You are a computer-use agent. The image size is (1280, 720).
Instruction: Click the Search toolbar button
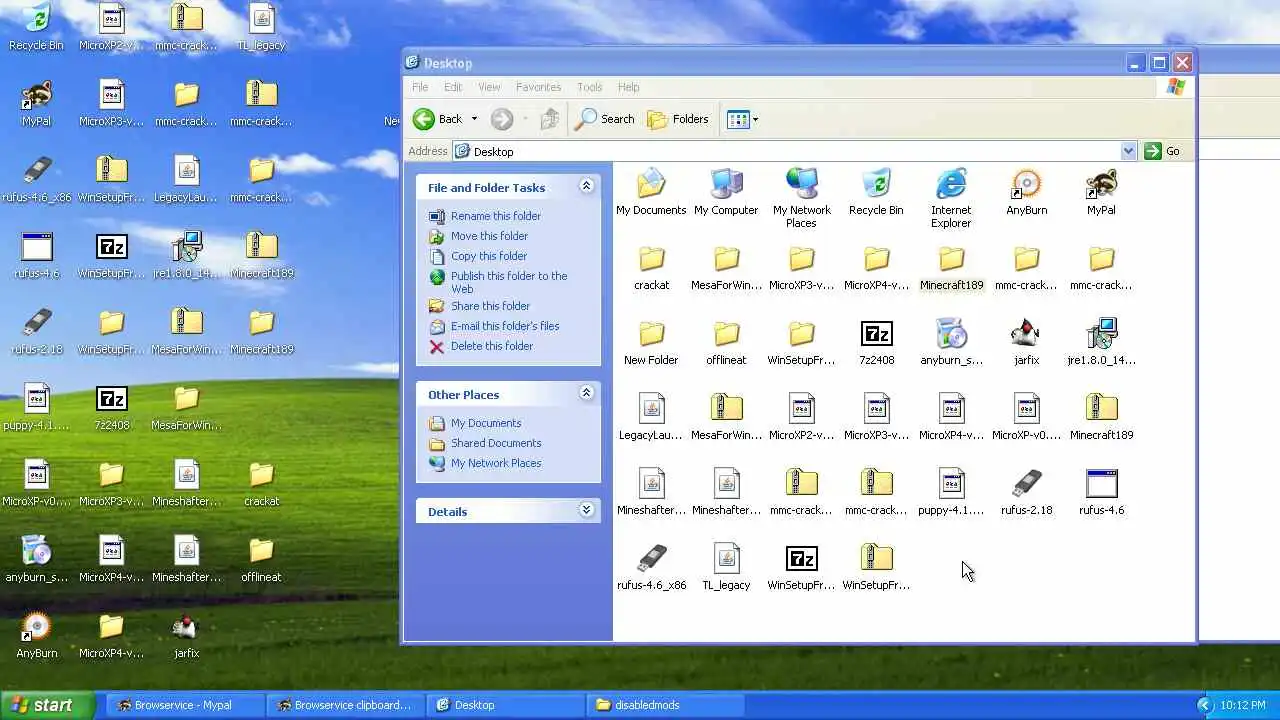click(x=605, y=119)
